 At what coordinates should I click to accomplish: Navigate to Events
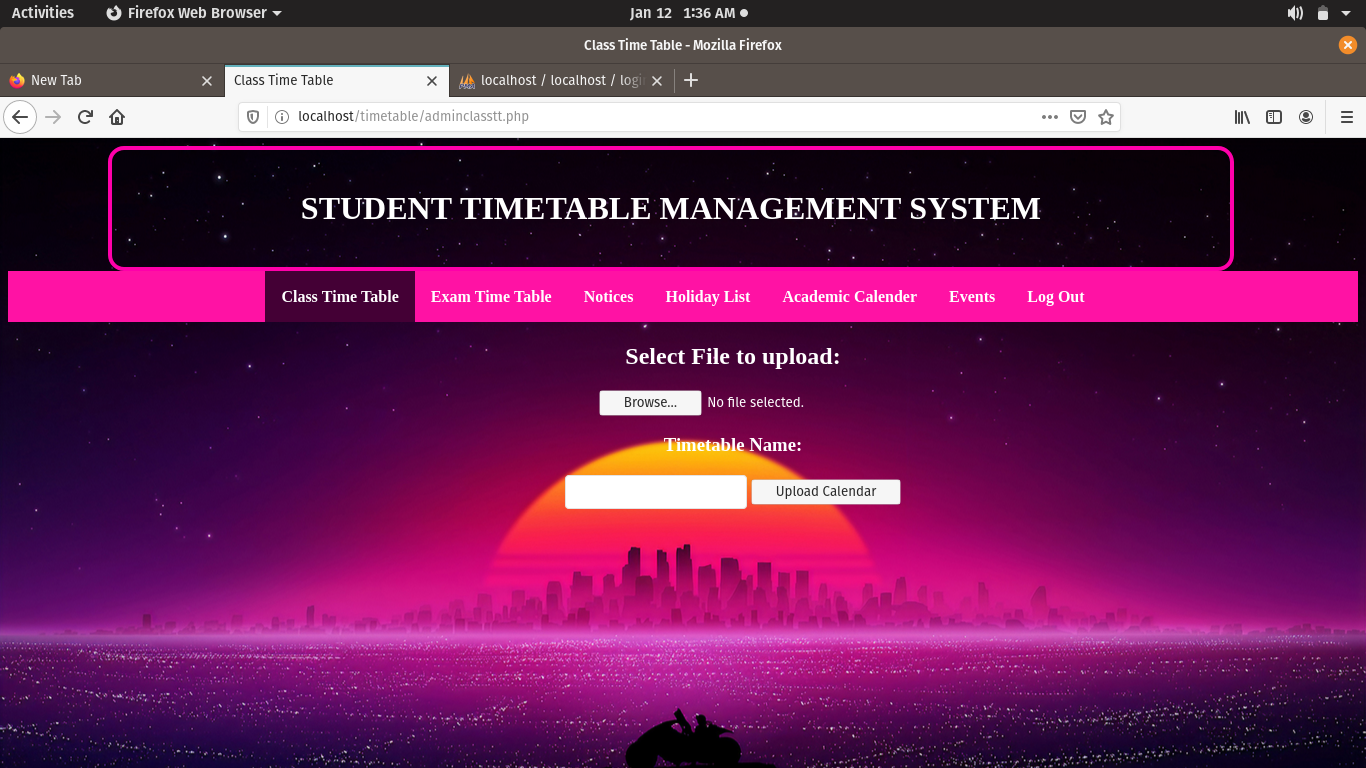coord(972,297)
